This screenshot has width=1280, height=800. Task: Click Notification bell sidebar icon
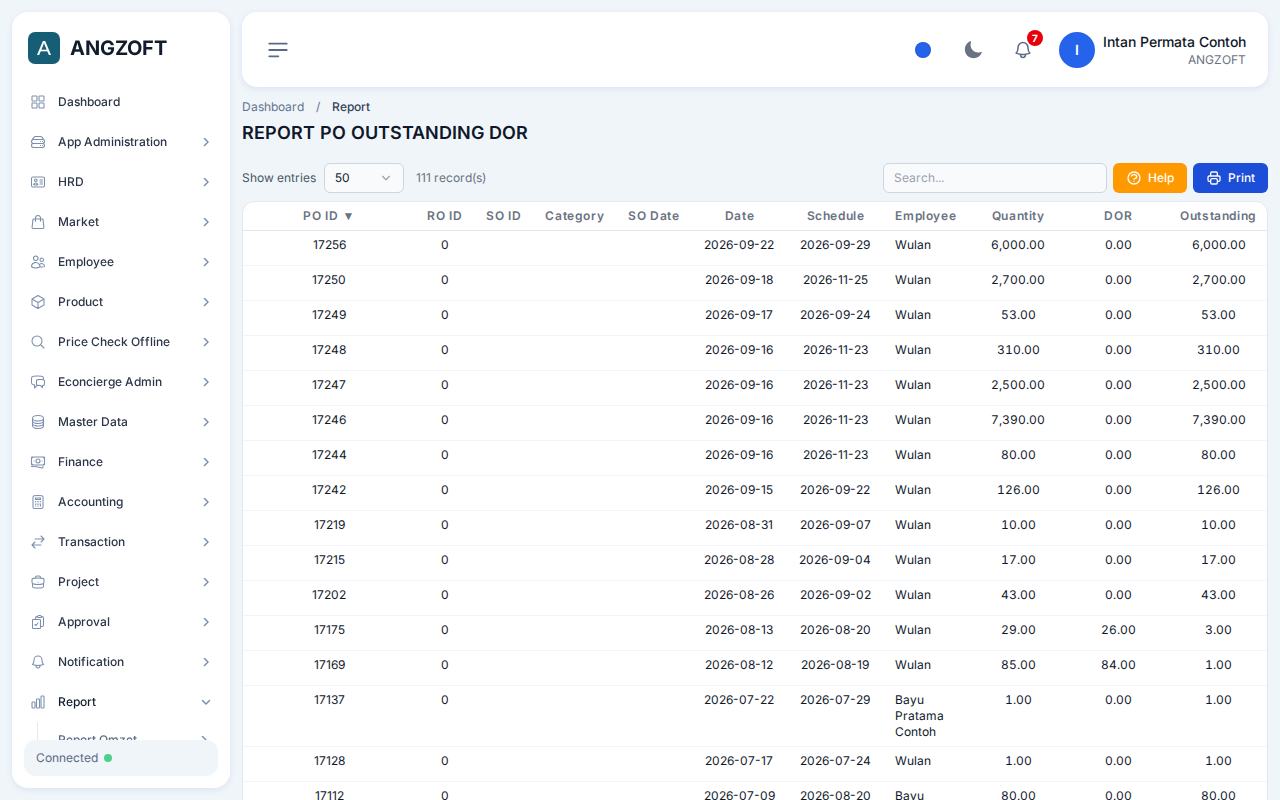coord(38,662)
